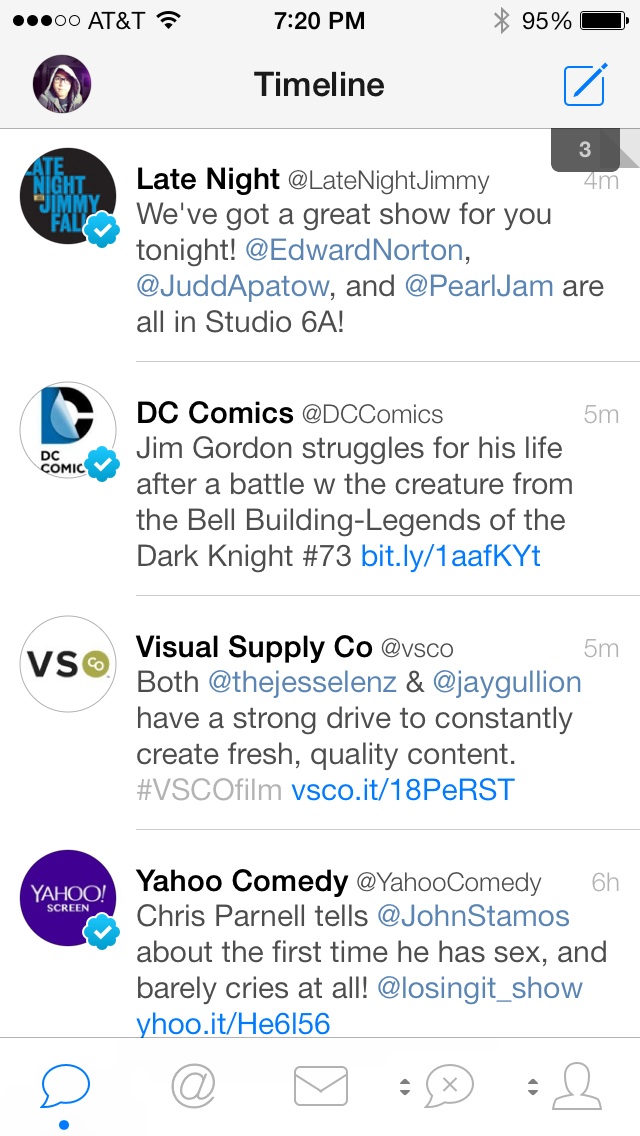
Task: Open the yhoo.it/He6l56 link
Action: (233, 1022)
